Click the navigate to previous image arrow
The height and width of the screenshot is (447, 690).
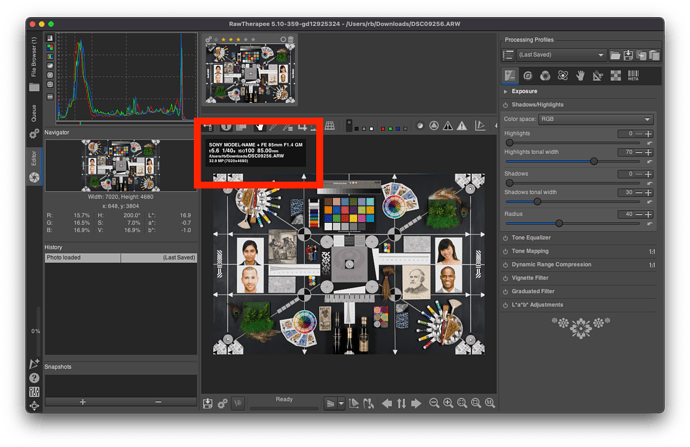point(387,403)
